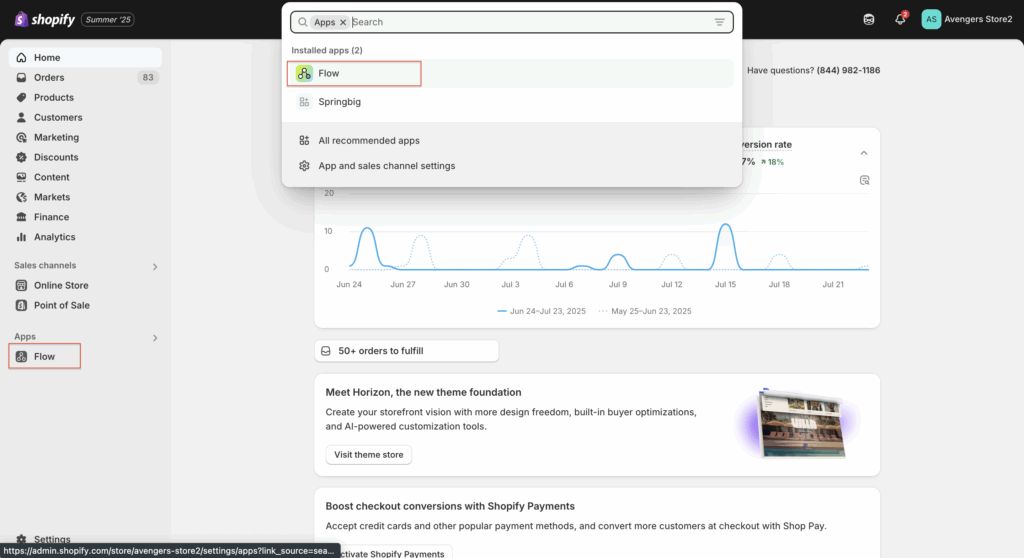Open Orders in sidebar

click(x=85, y=77)
